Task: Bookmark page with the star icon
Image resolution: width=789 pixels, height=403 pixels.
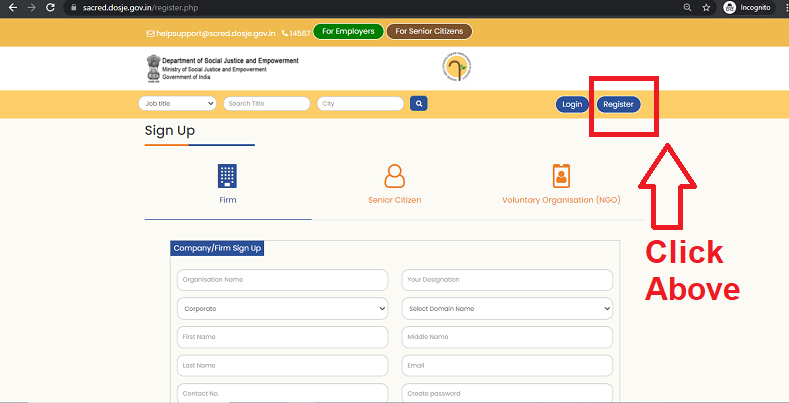Action: (x=706, y=8)
